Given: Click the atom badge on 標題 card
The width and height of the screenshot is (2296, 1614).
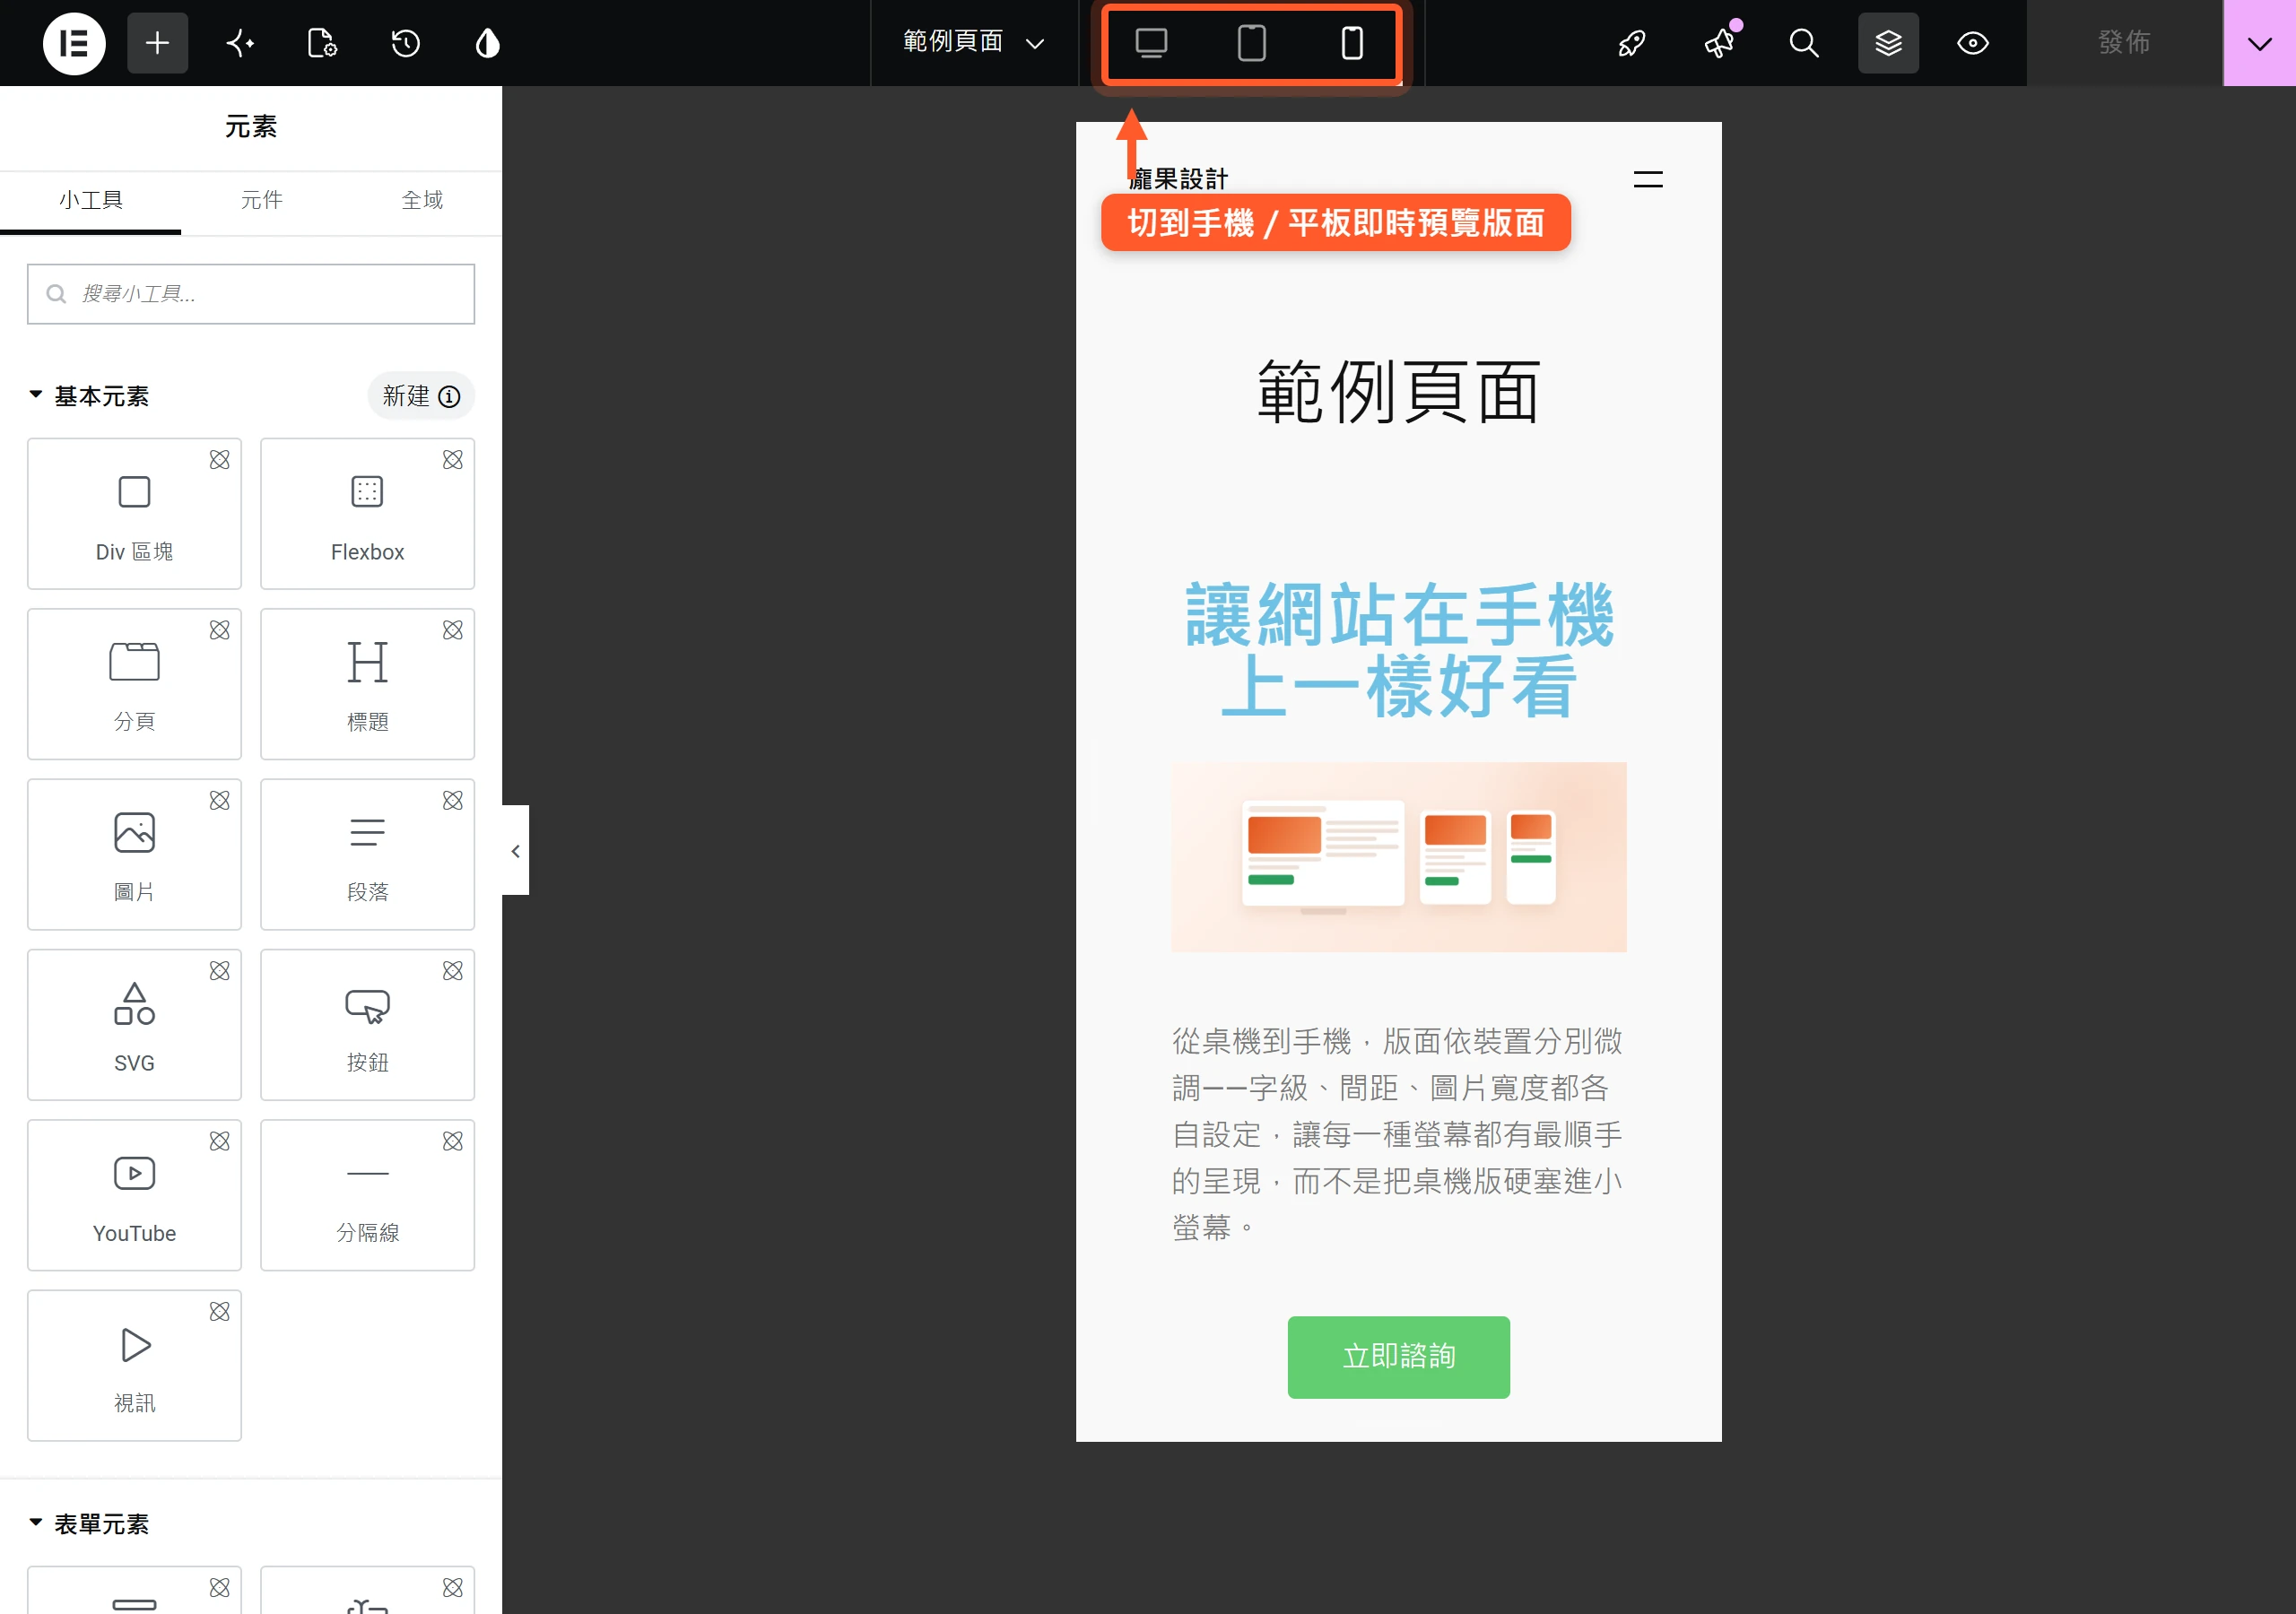Looking at the screenshot, I should (453, 630).
